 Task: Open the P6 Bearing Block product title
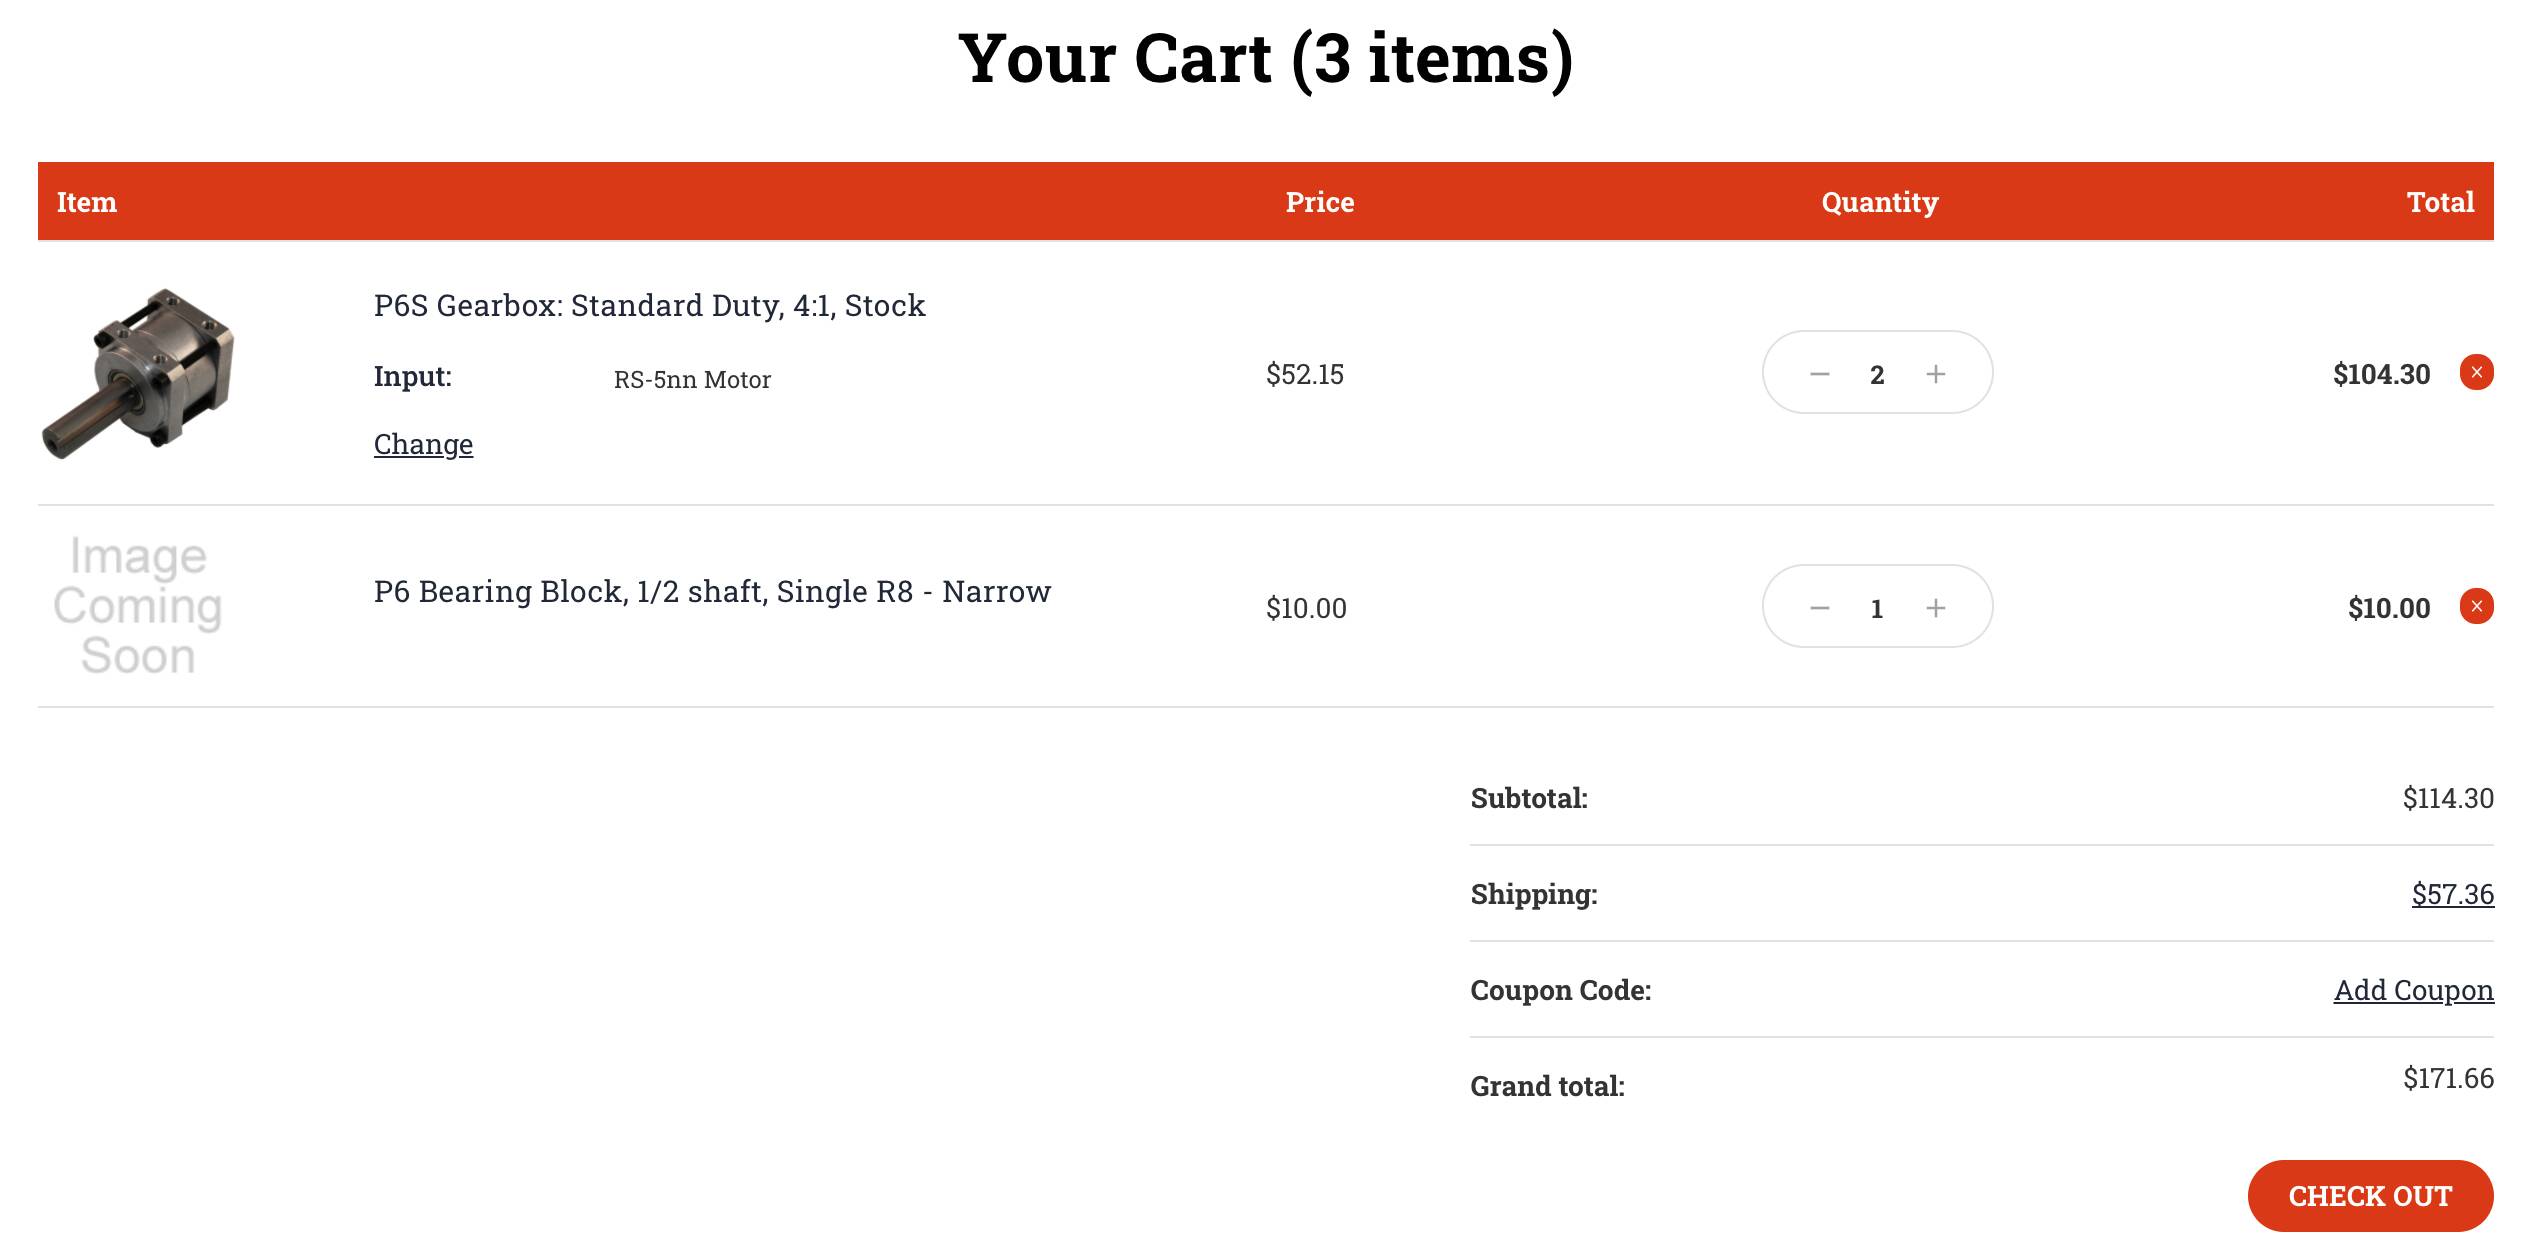(x=712, y=592)
